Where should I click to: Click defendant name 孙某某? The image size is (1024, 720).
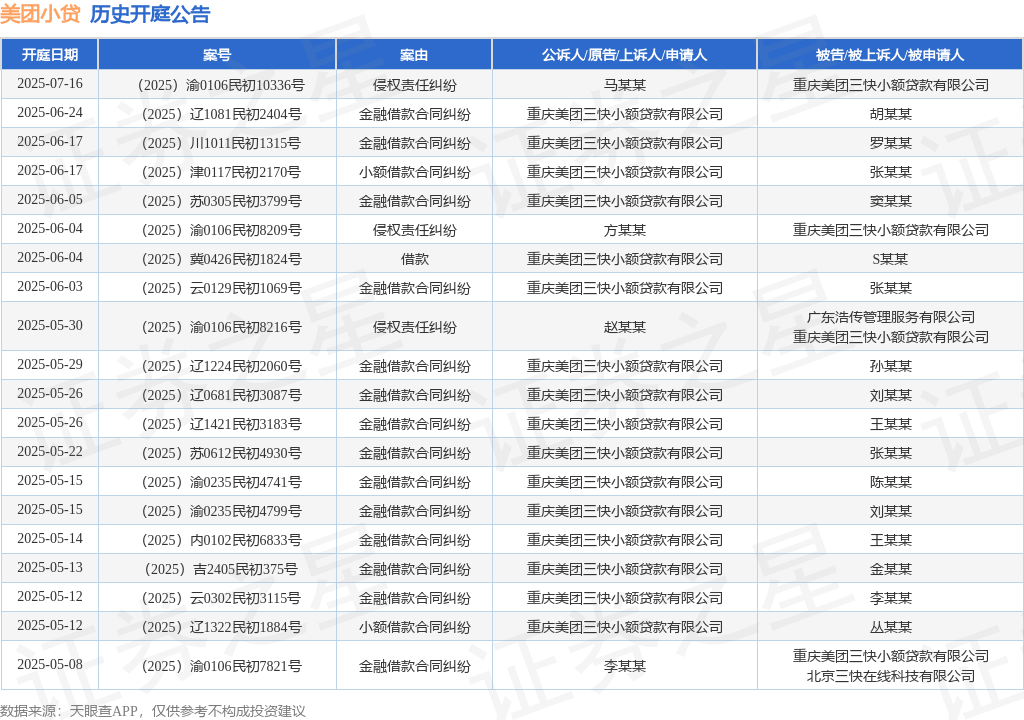pos(890,366)
